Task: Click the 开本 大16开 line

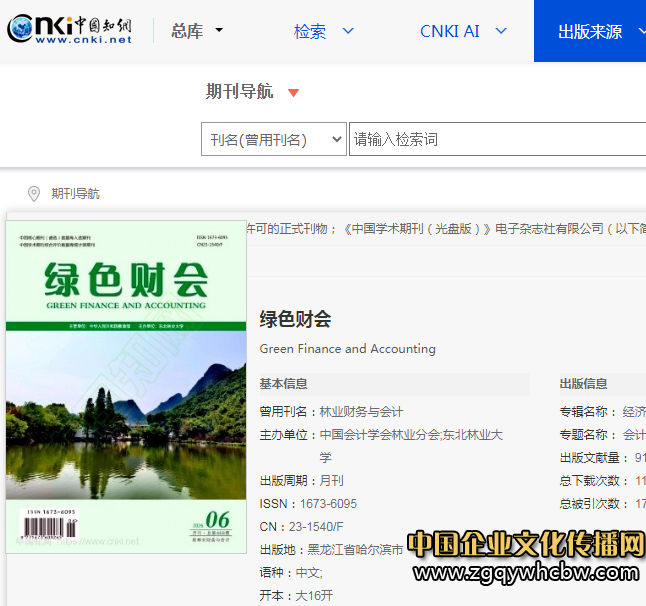Action: tap(296, 596)
